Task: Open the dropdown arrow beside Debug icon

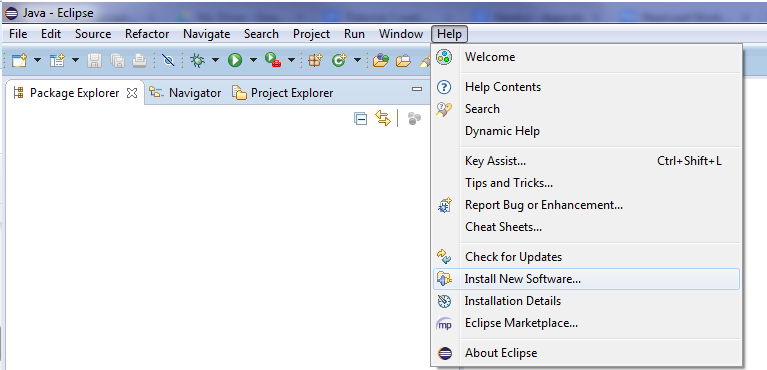Action: click(215, 60)
